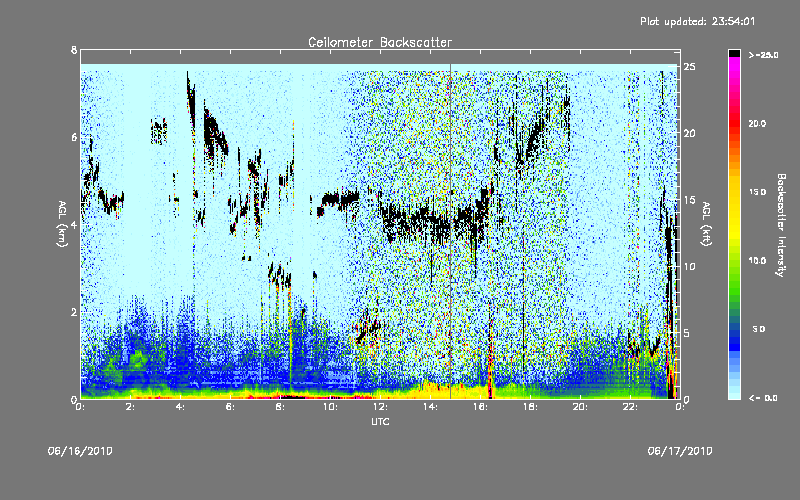
Task: Click the "25" tick on kft axis
Action: click(690, 67)
